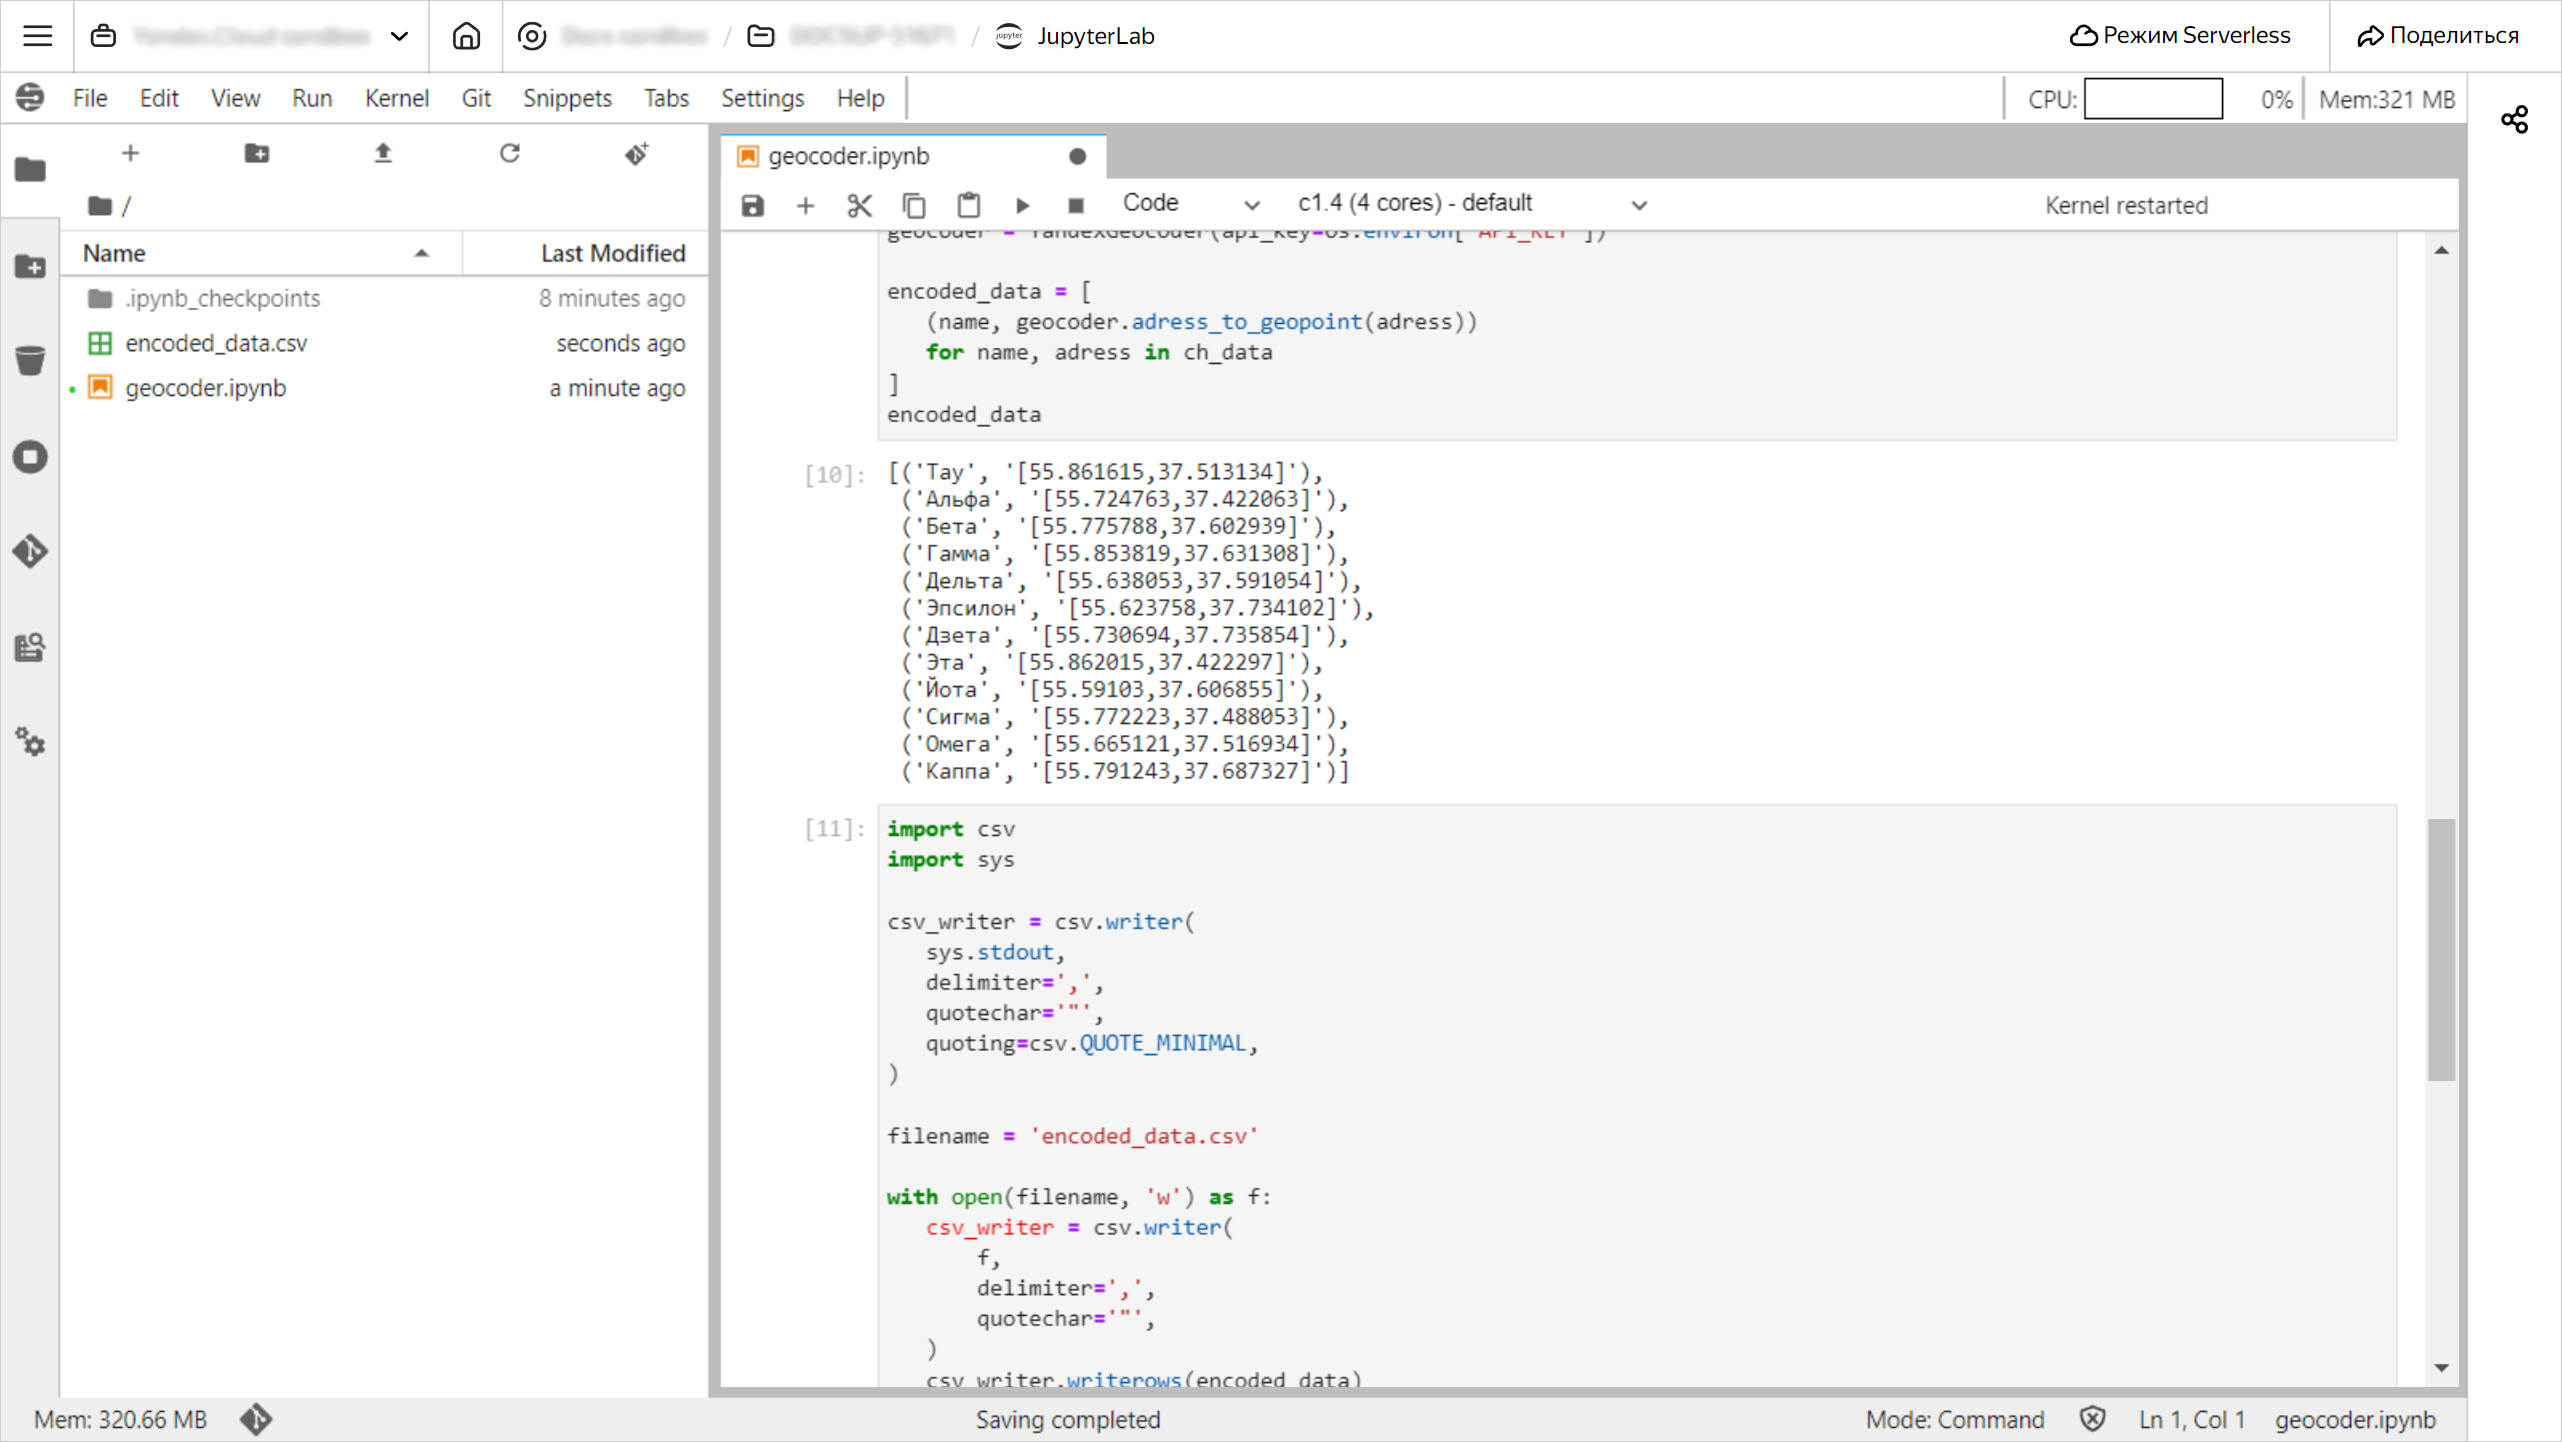
Task: Open the Kernel menu
Action: point(394,99)
